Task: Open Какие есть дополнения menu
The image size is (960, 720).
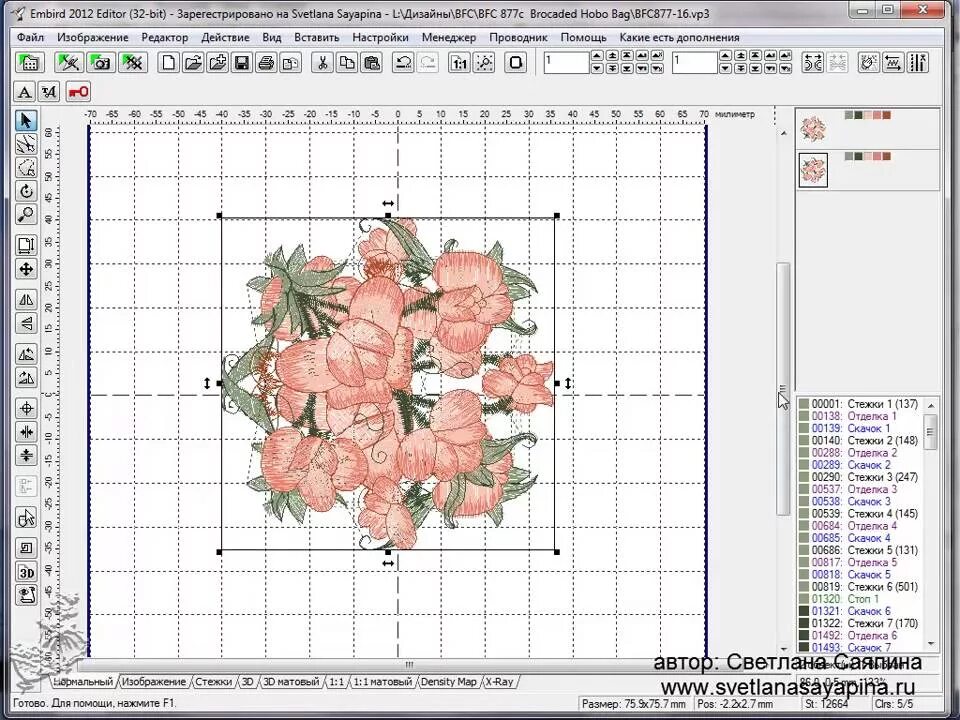Action: tap(680, 37)
